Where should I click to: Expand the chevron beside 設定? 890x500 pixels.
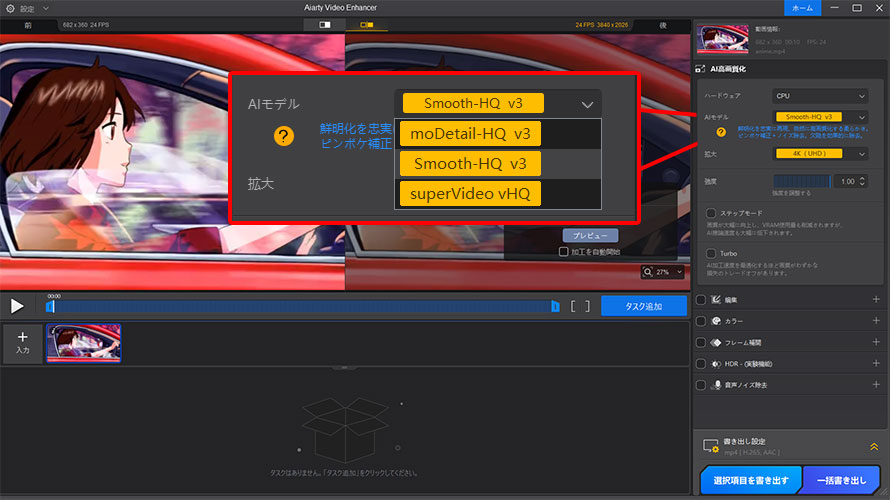click(x=46, y=9)
